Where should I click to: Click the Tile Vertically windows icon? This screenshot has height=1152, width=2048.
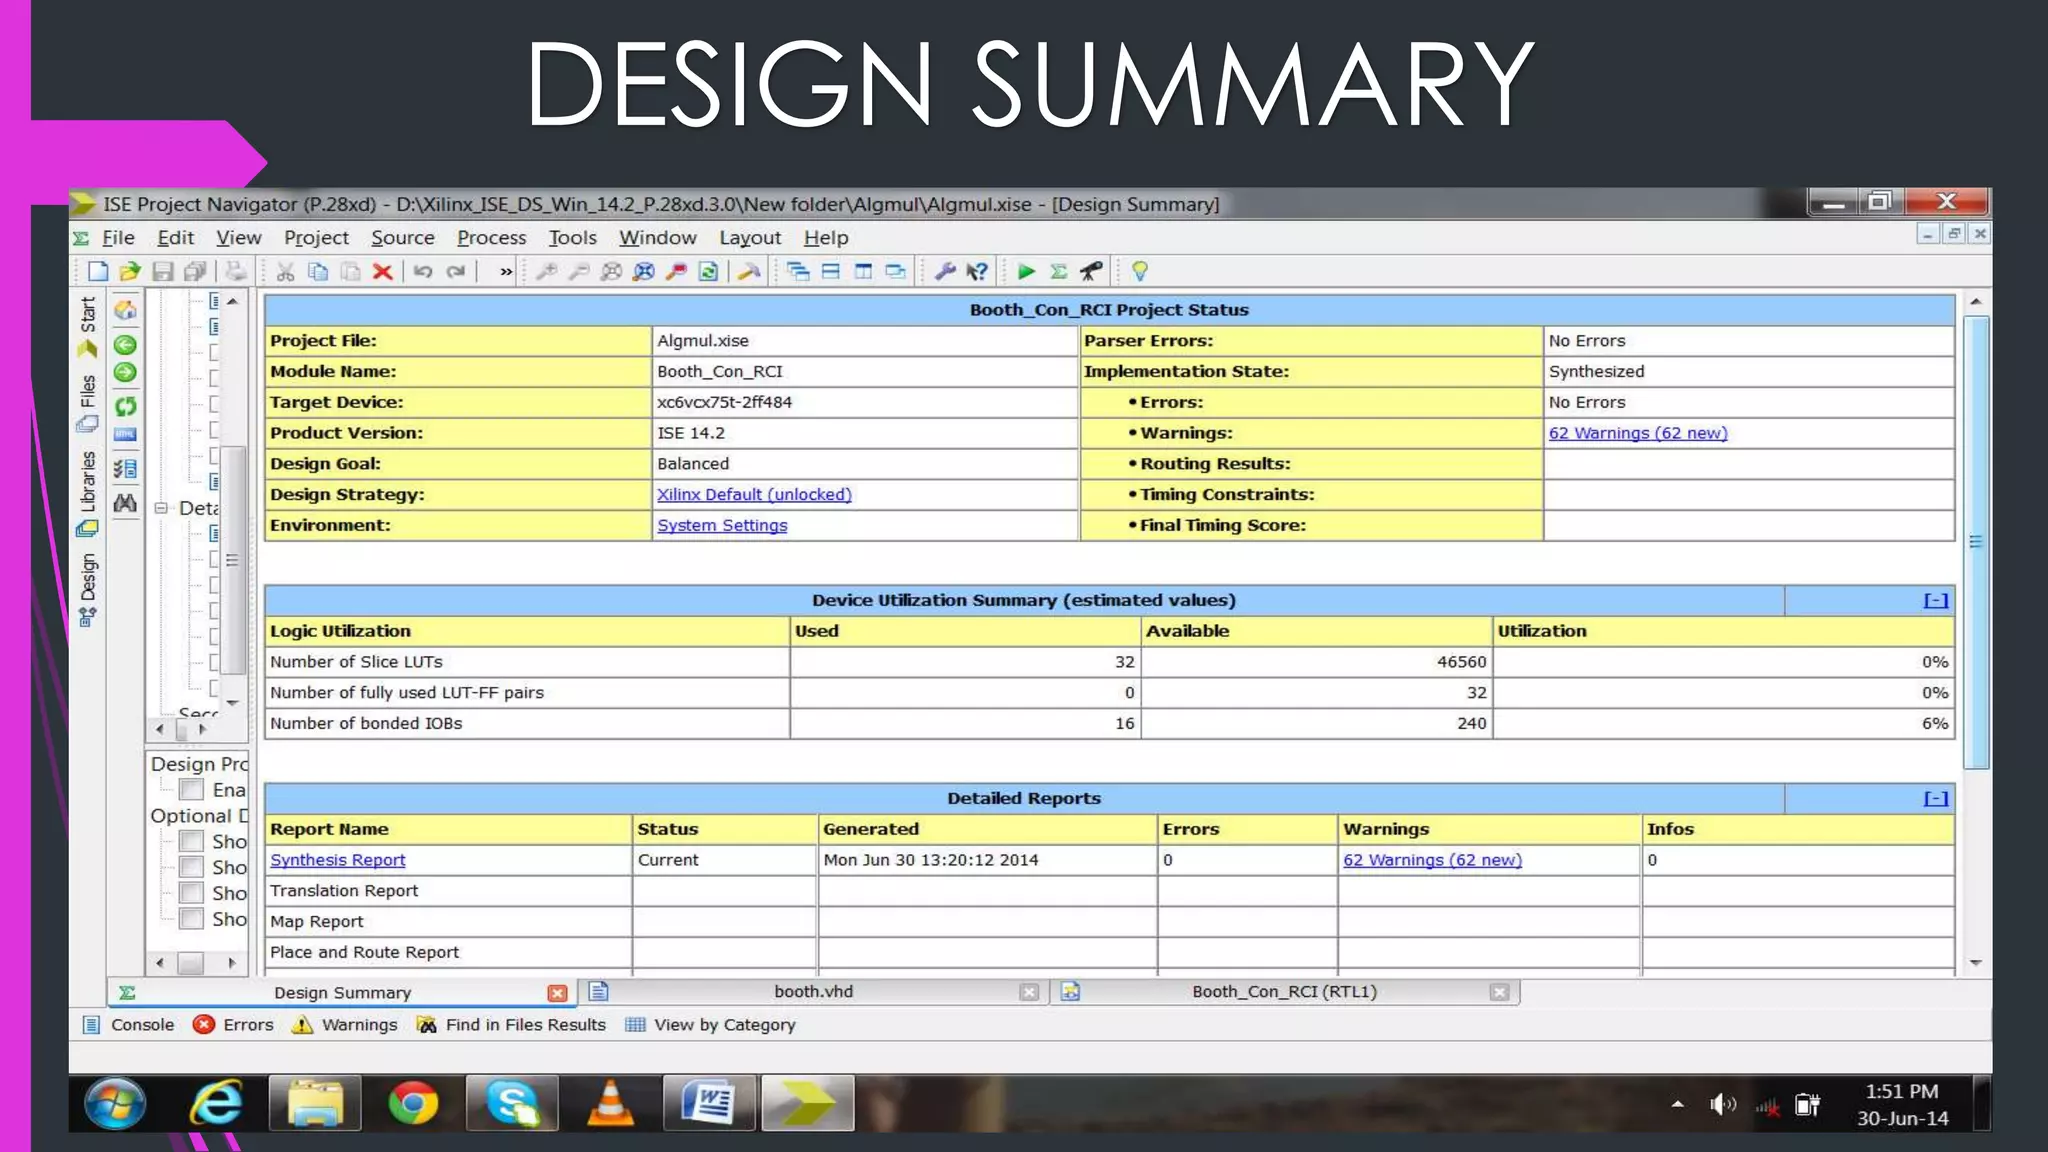coord(863,271)
